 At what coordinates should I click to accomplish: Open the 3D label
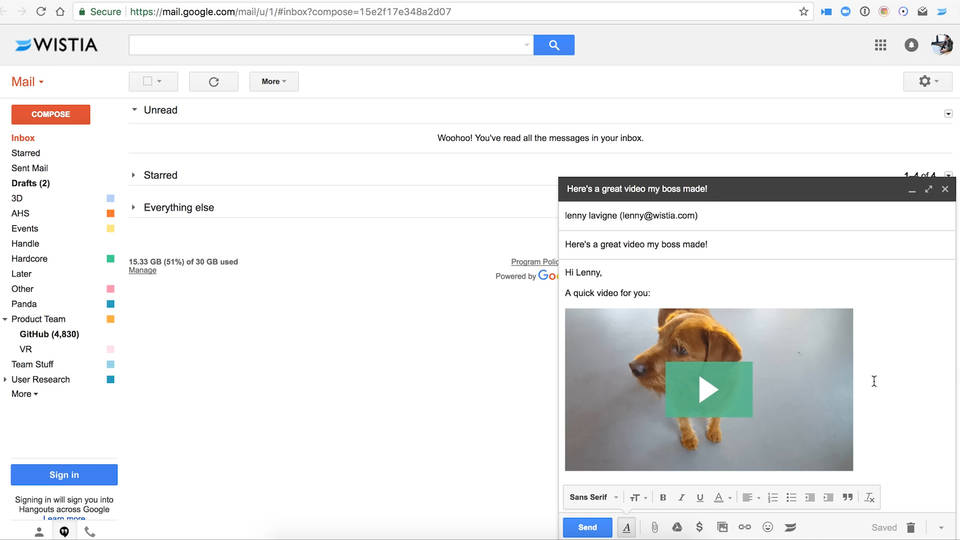point(17,198)
